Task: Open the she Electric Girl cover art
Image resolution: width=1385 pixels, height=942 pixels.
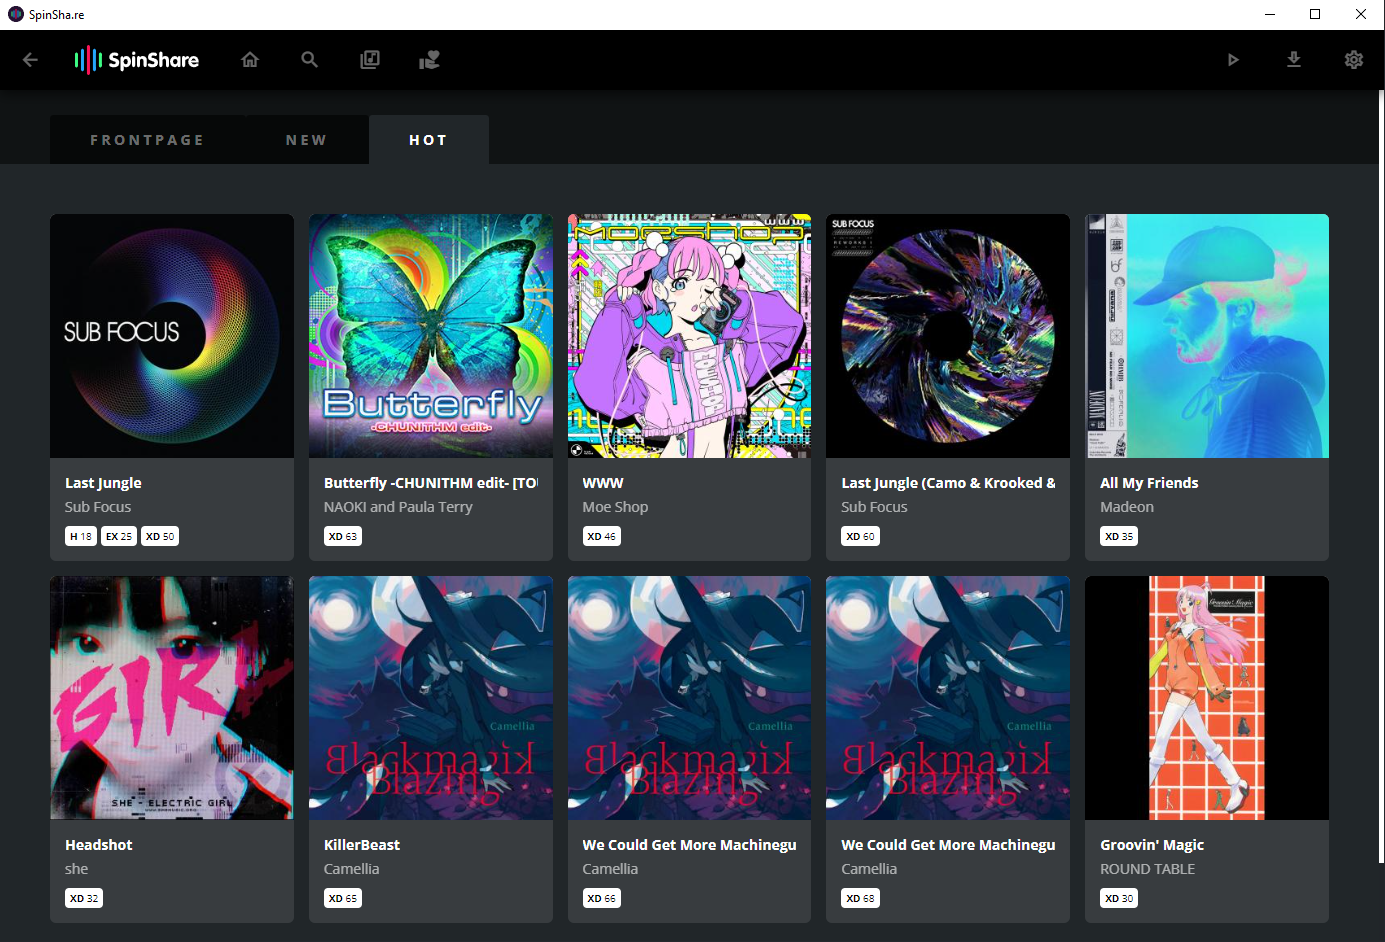Action: tap(172, 698)
